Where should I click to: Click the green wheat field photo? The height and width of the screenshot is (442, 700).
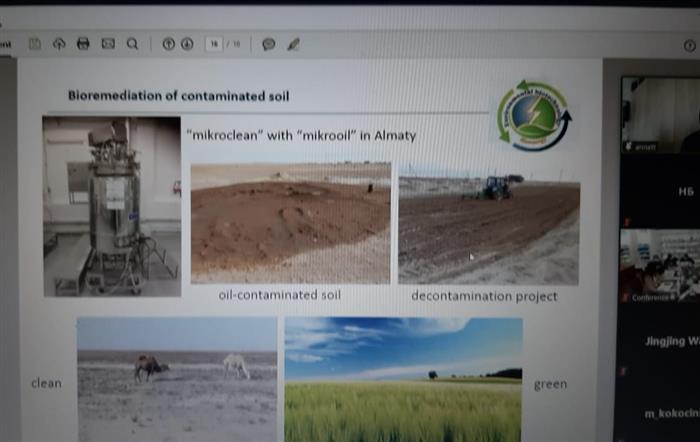(x=403, y=379)
